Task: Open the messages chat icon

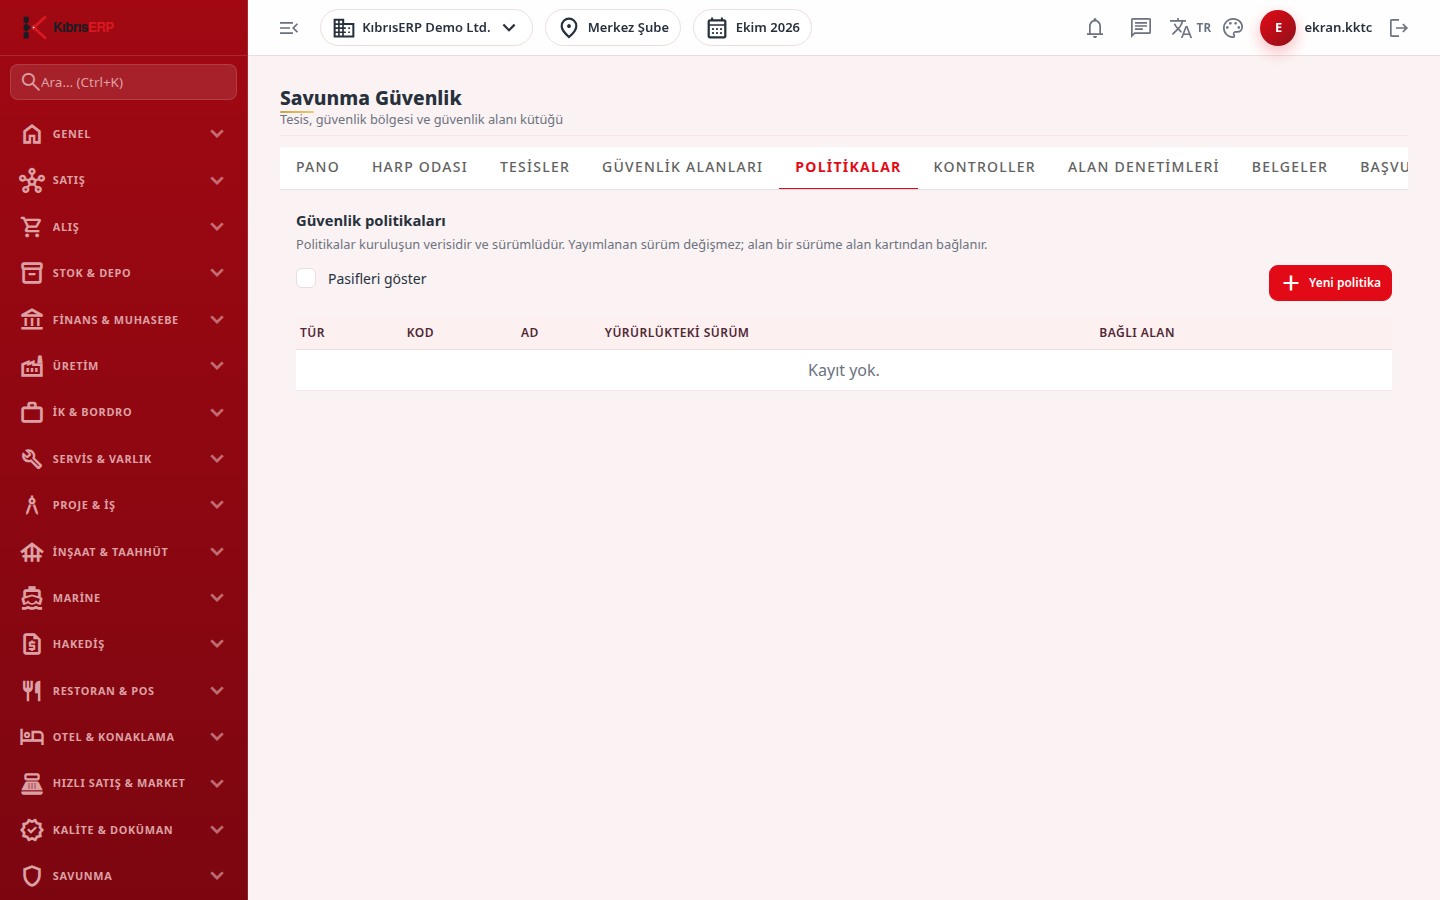Action: (1141, 28)
